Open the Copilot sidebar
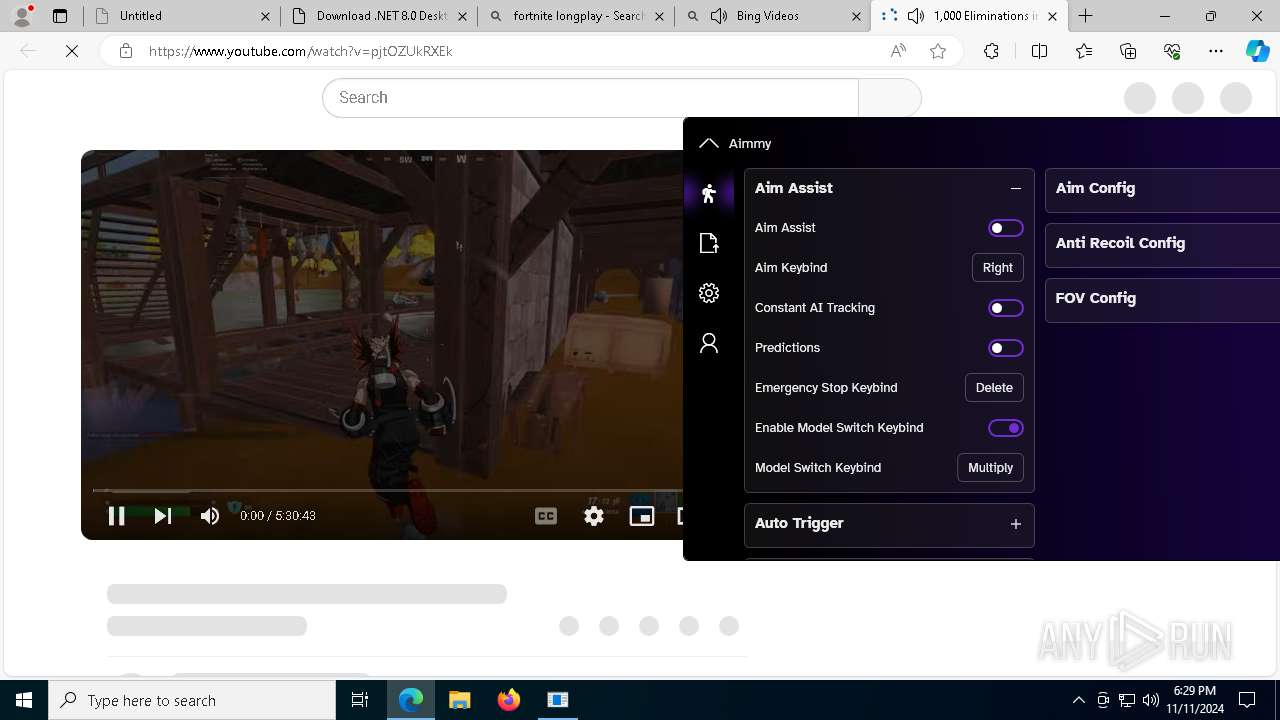Screen dimensions: 1280x720 pos(1257,51)
